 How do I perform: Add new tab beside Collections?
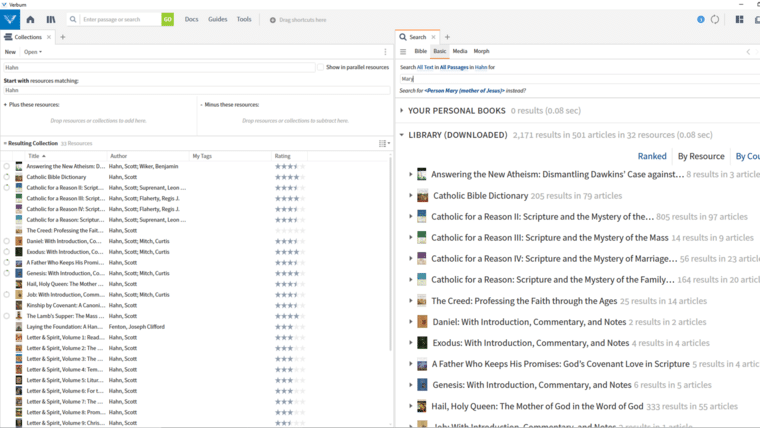pos(63,37)
